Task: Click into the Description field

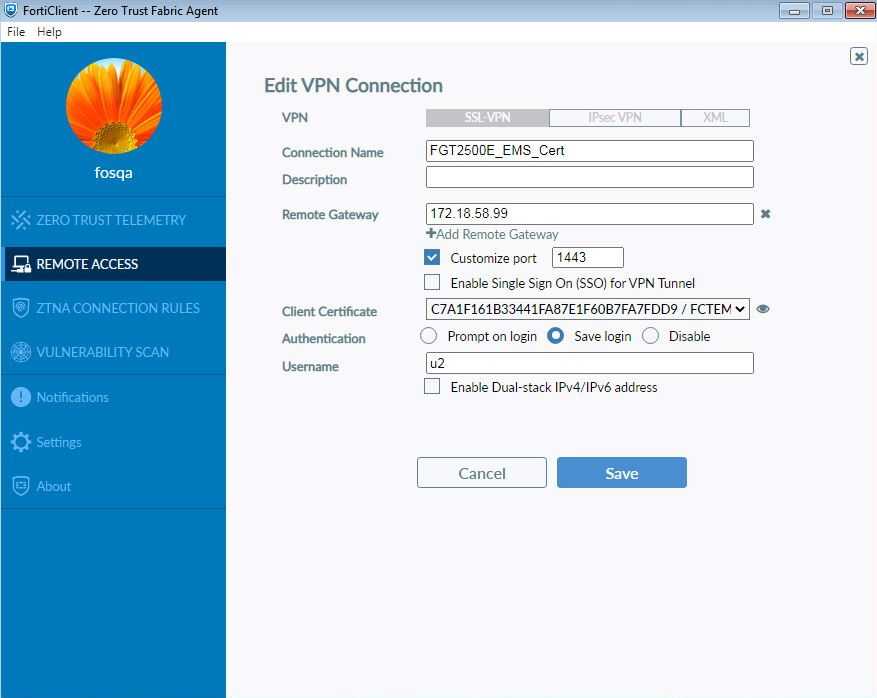Action: [x=590, y=178]
